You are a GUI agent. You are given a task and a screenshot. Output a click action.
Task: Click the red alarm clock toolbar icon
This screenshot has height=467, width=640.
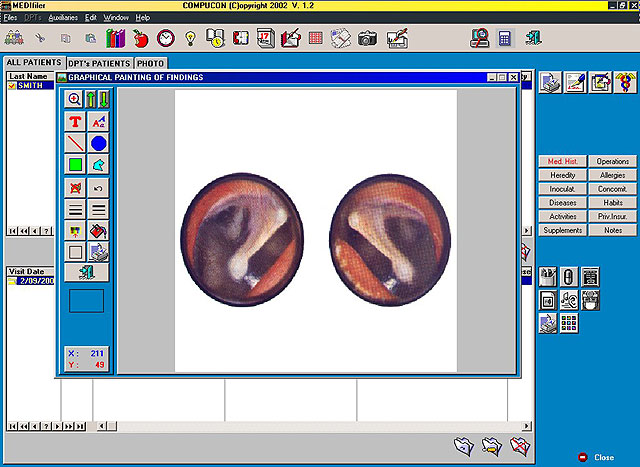[166, 38]
